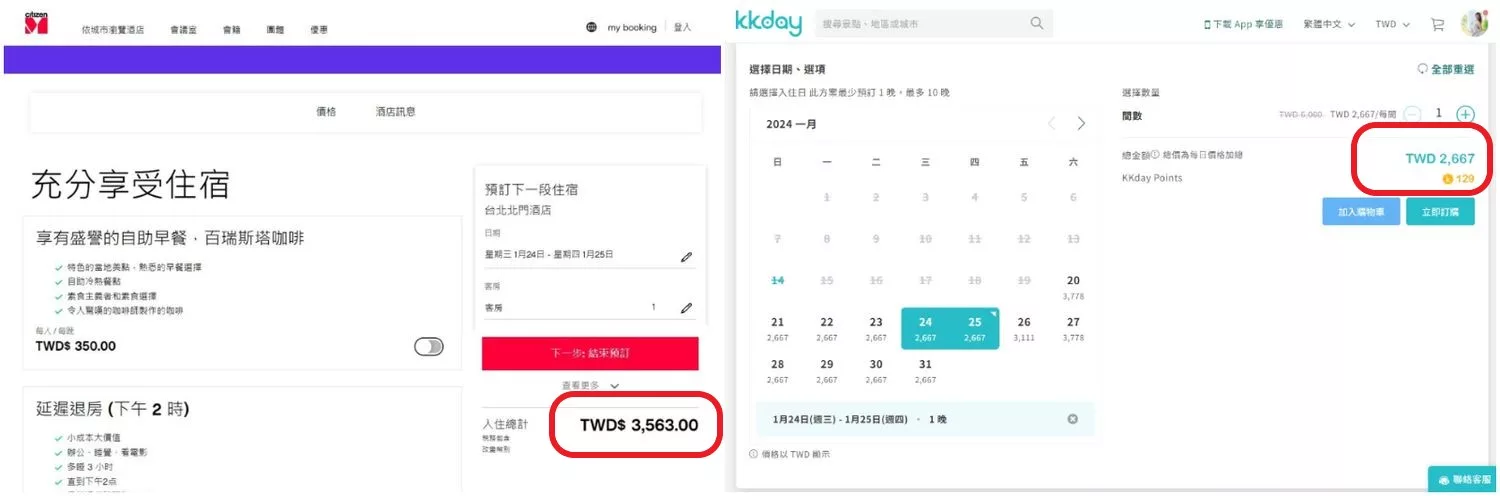Open the 會議室 menu item
Image resolution: width=1500 pixels, height=496 pixels.
[182, 30]
